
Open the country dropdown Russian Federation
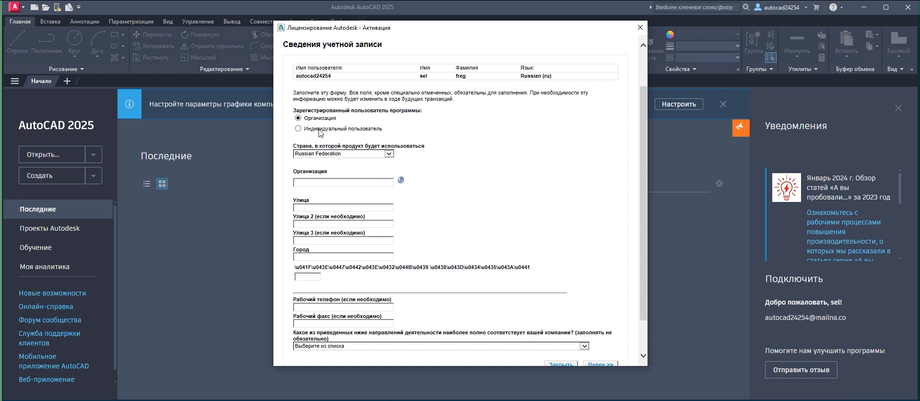(343, 154)
